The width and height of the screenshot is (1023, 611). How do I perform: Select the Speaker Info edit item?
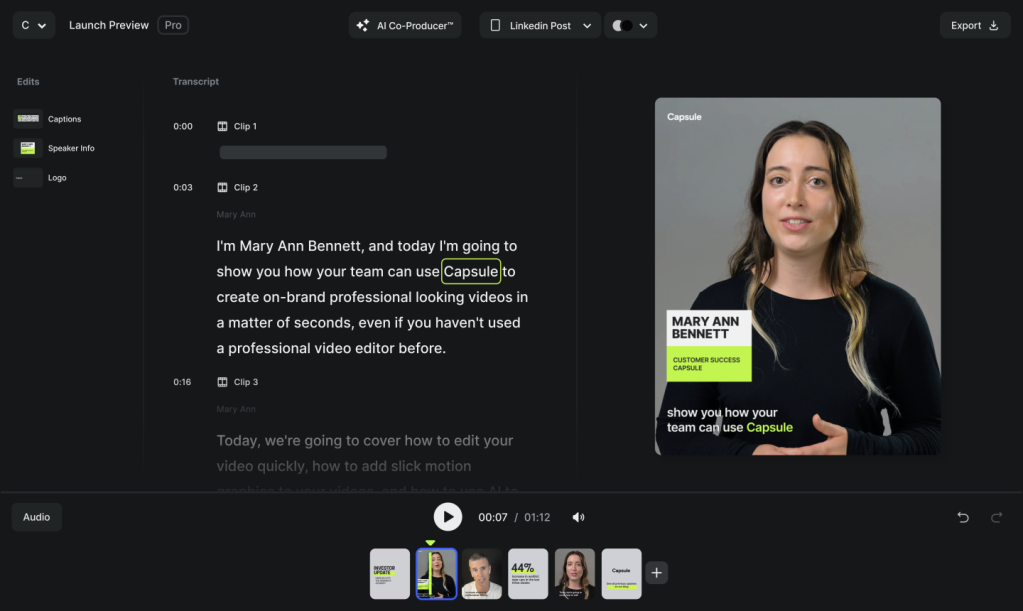[55, 148]
